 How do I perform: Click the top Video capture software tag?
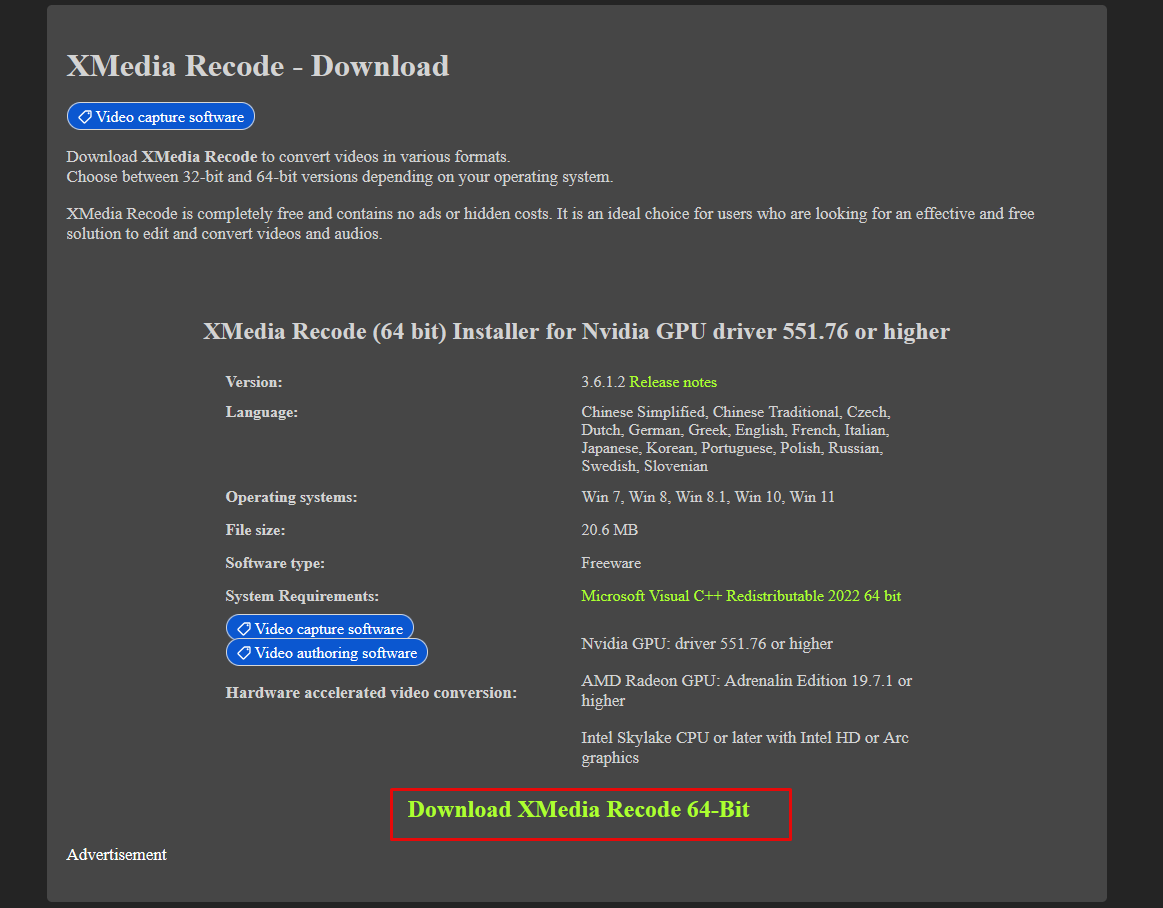[x=161, y=116]
